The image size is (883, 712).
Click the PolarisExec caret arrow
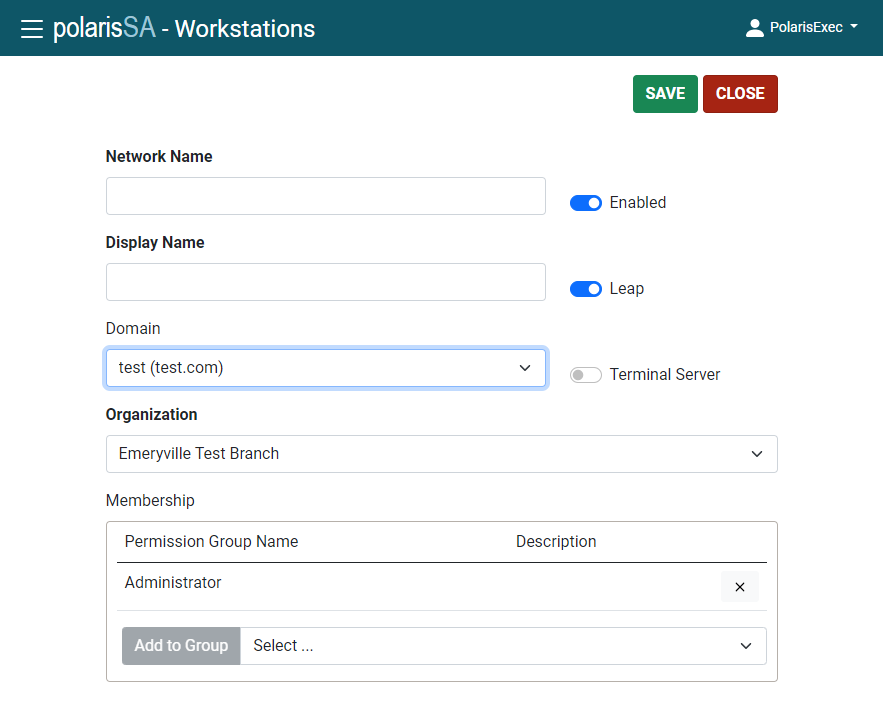[x=854, y=26]
